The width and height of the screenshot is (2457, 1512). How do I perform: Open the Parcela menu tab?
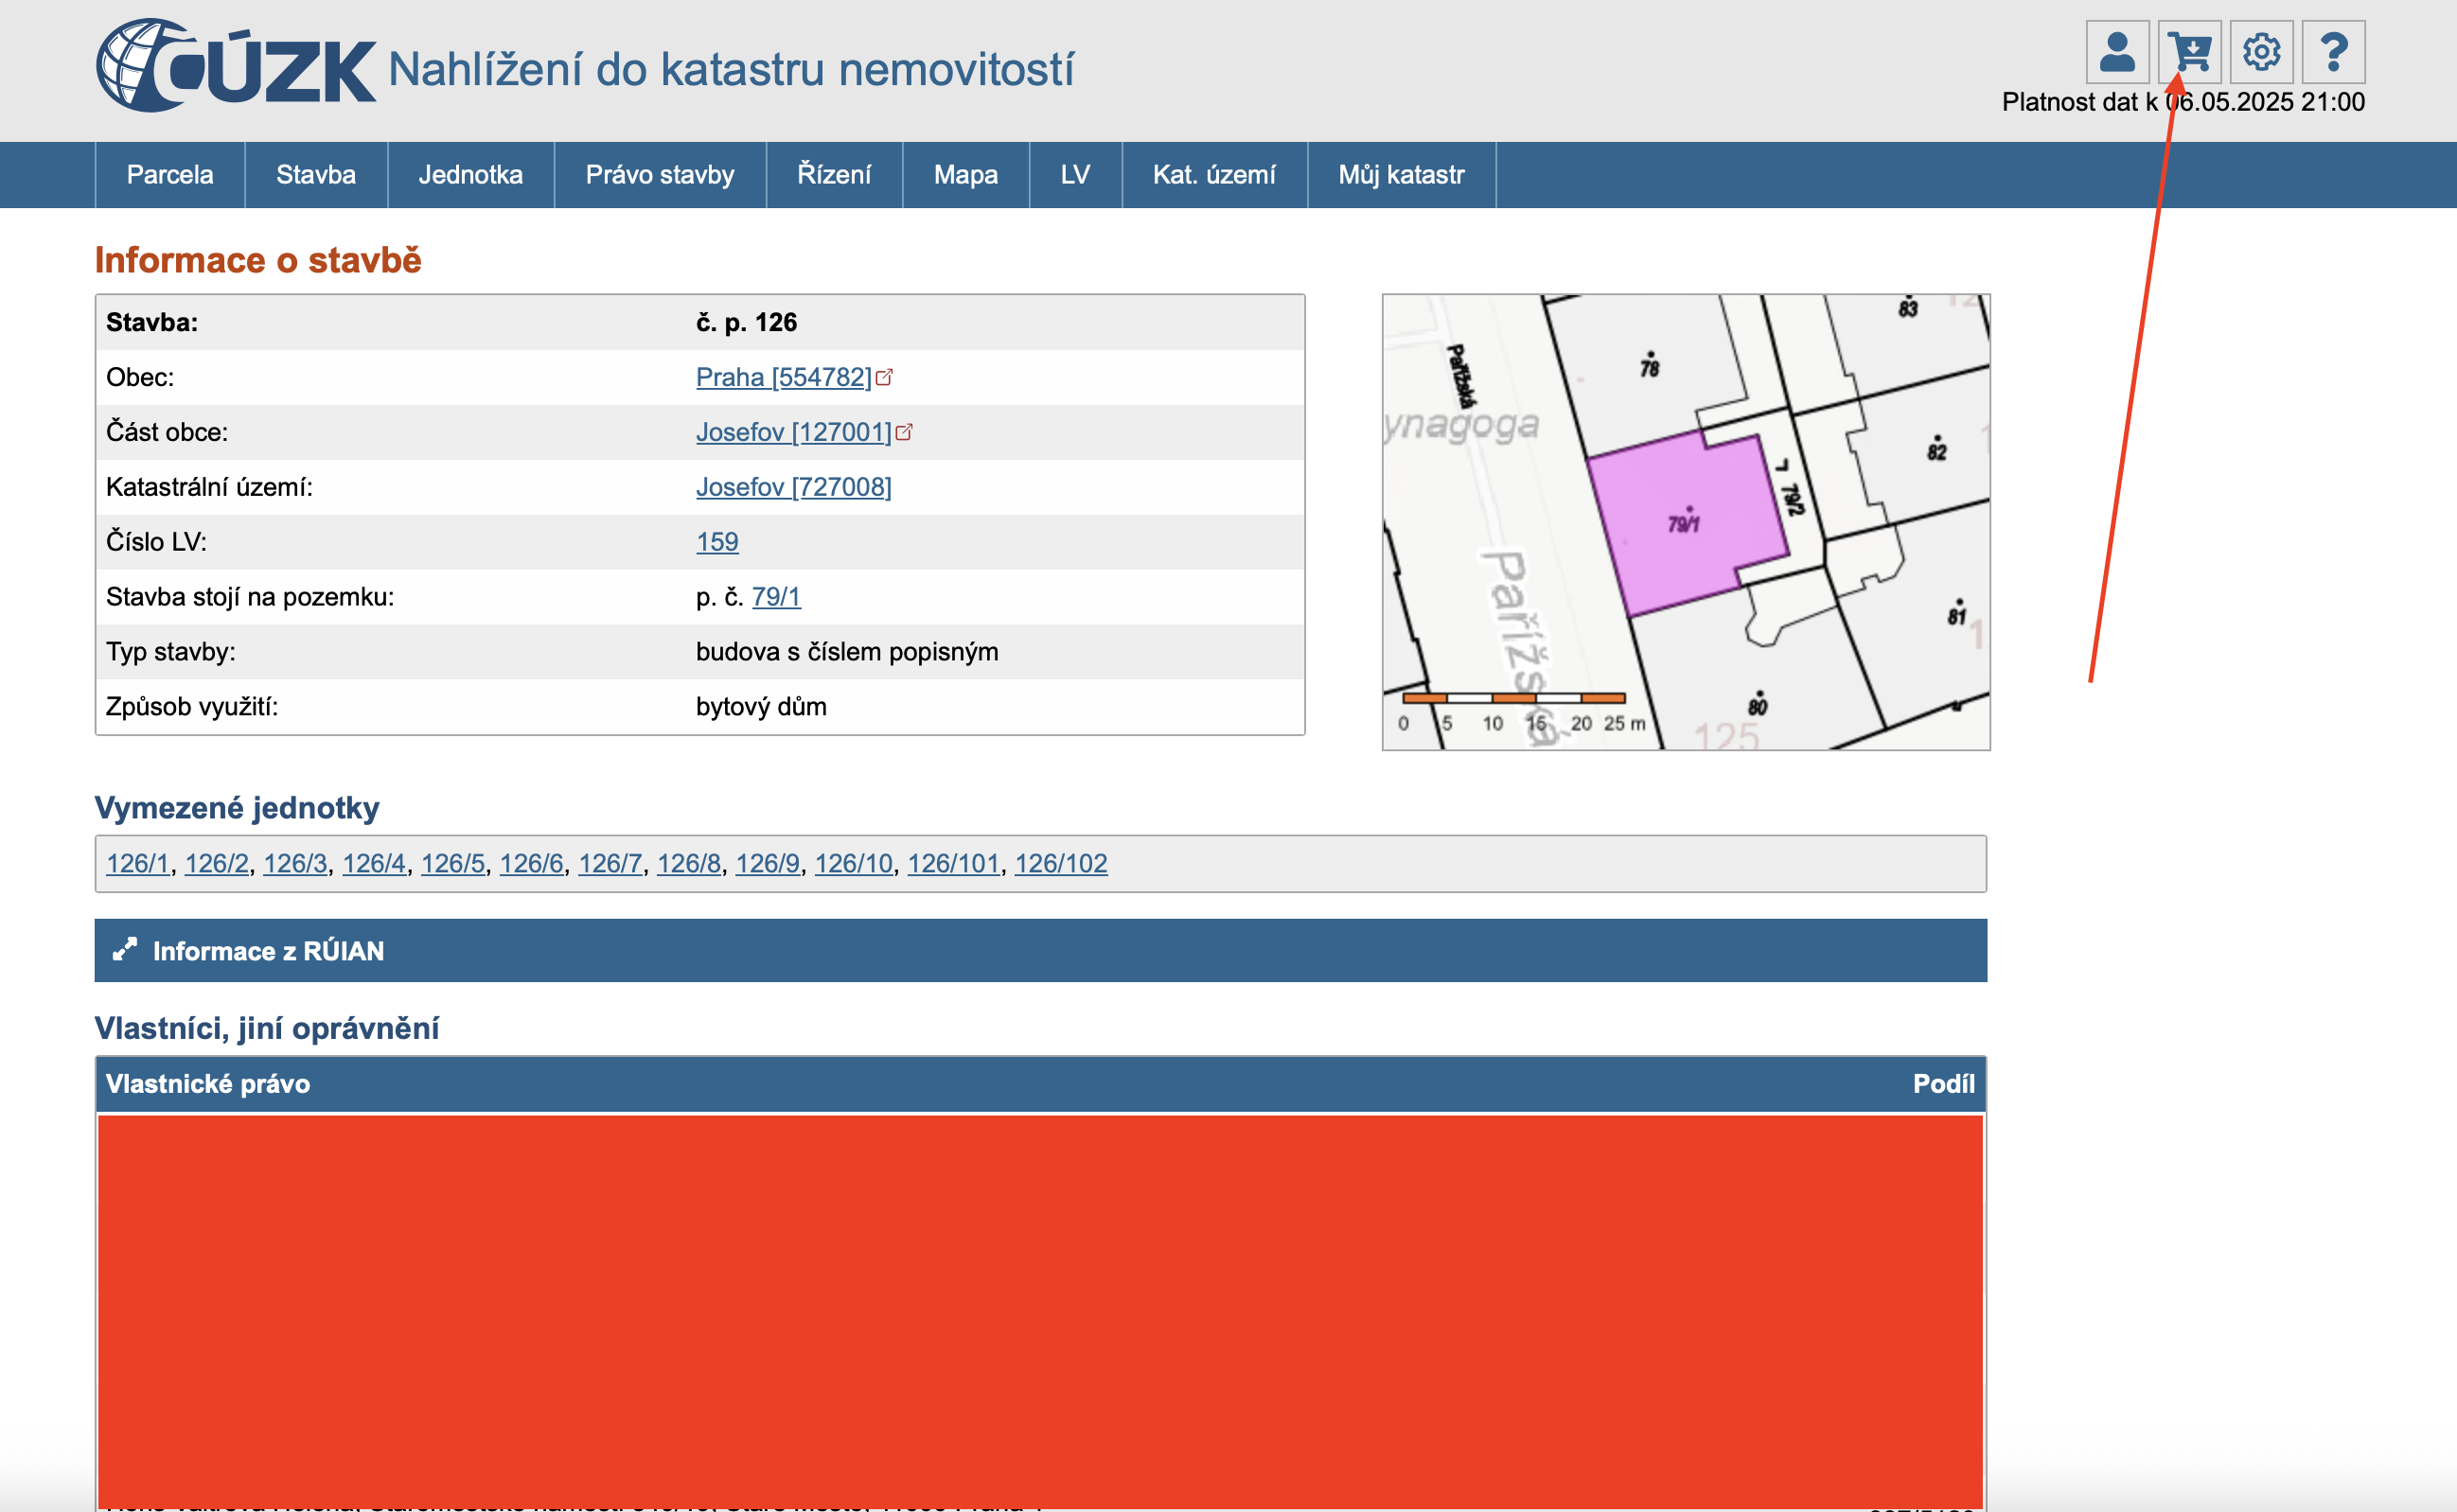170,175
